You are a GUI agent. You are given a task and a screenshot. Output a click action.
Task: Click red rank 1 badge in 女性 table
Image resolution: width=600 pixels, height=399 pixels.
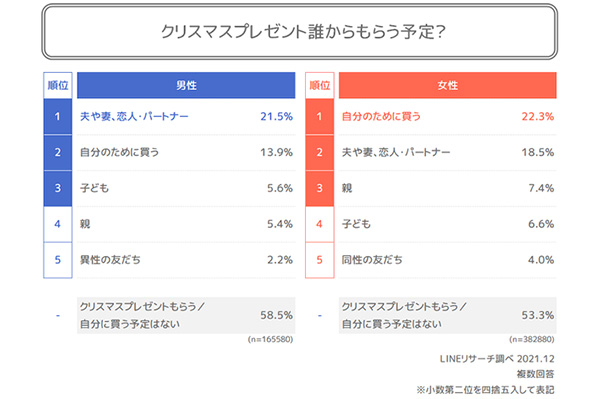(320, 116)
